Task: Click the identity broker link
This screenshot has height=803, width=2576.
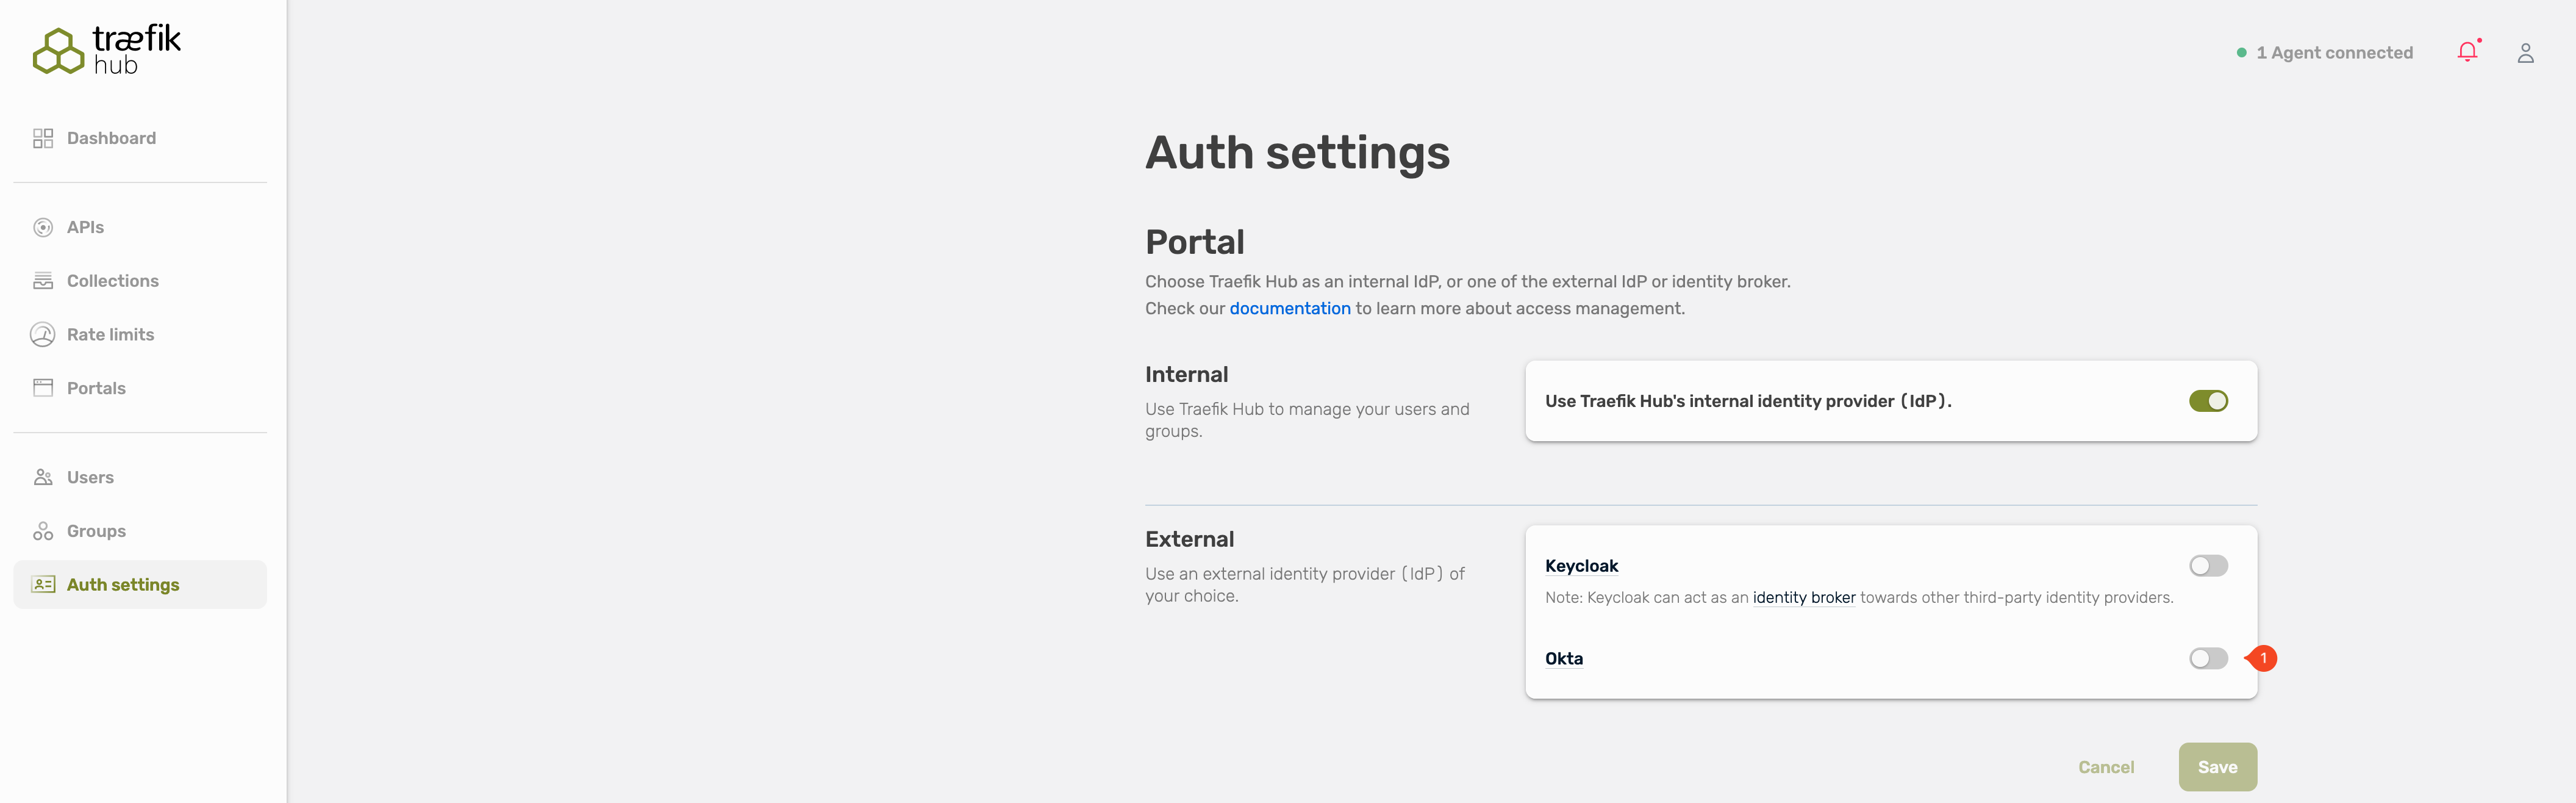Action: (x=1803, y=598)
